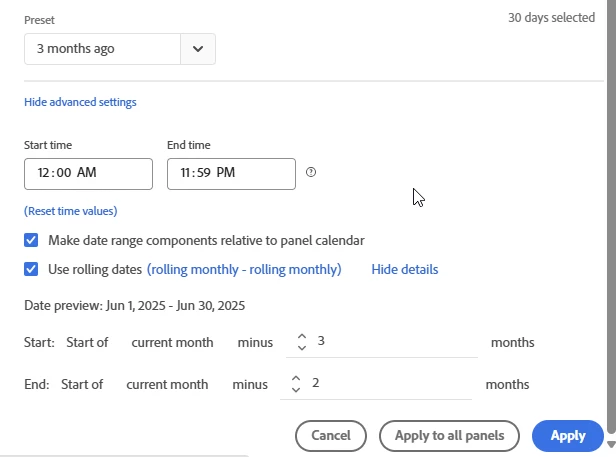This screenshot has width=616, height=457.
Task: Open the End row 'minus' selector
Action: click(x=250, y=384)
